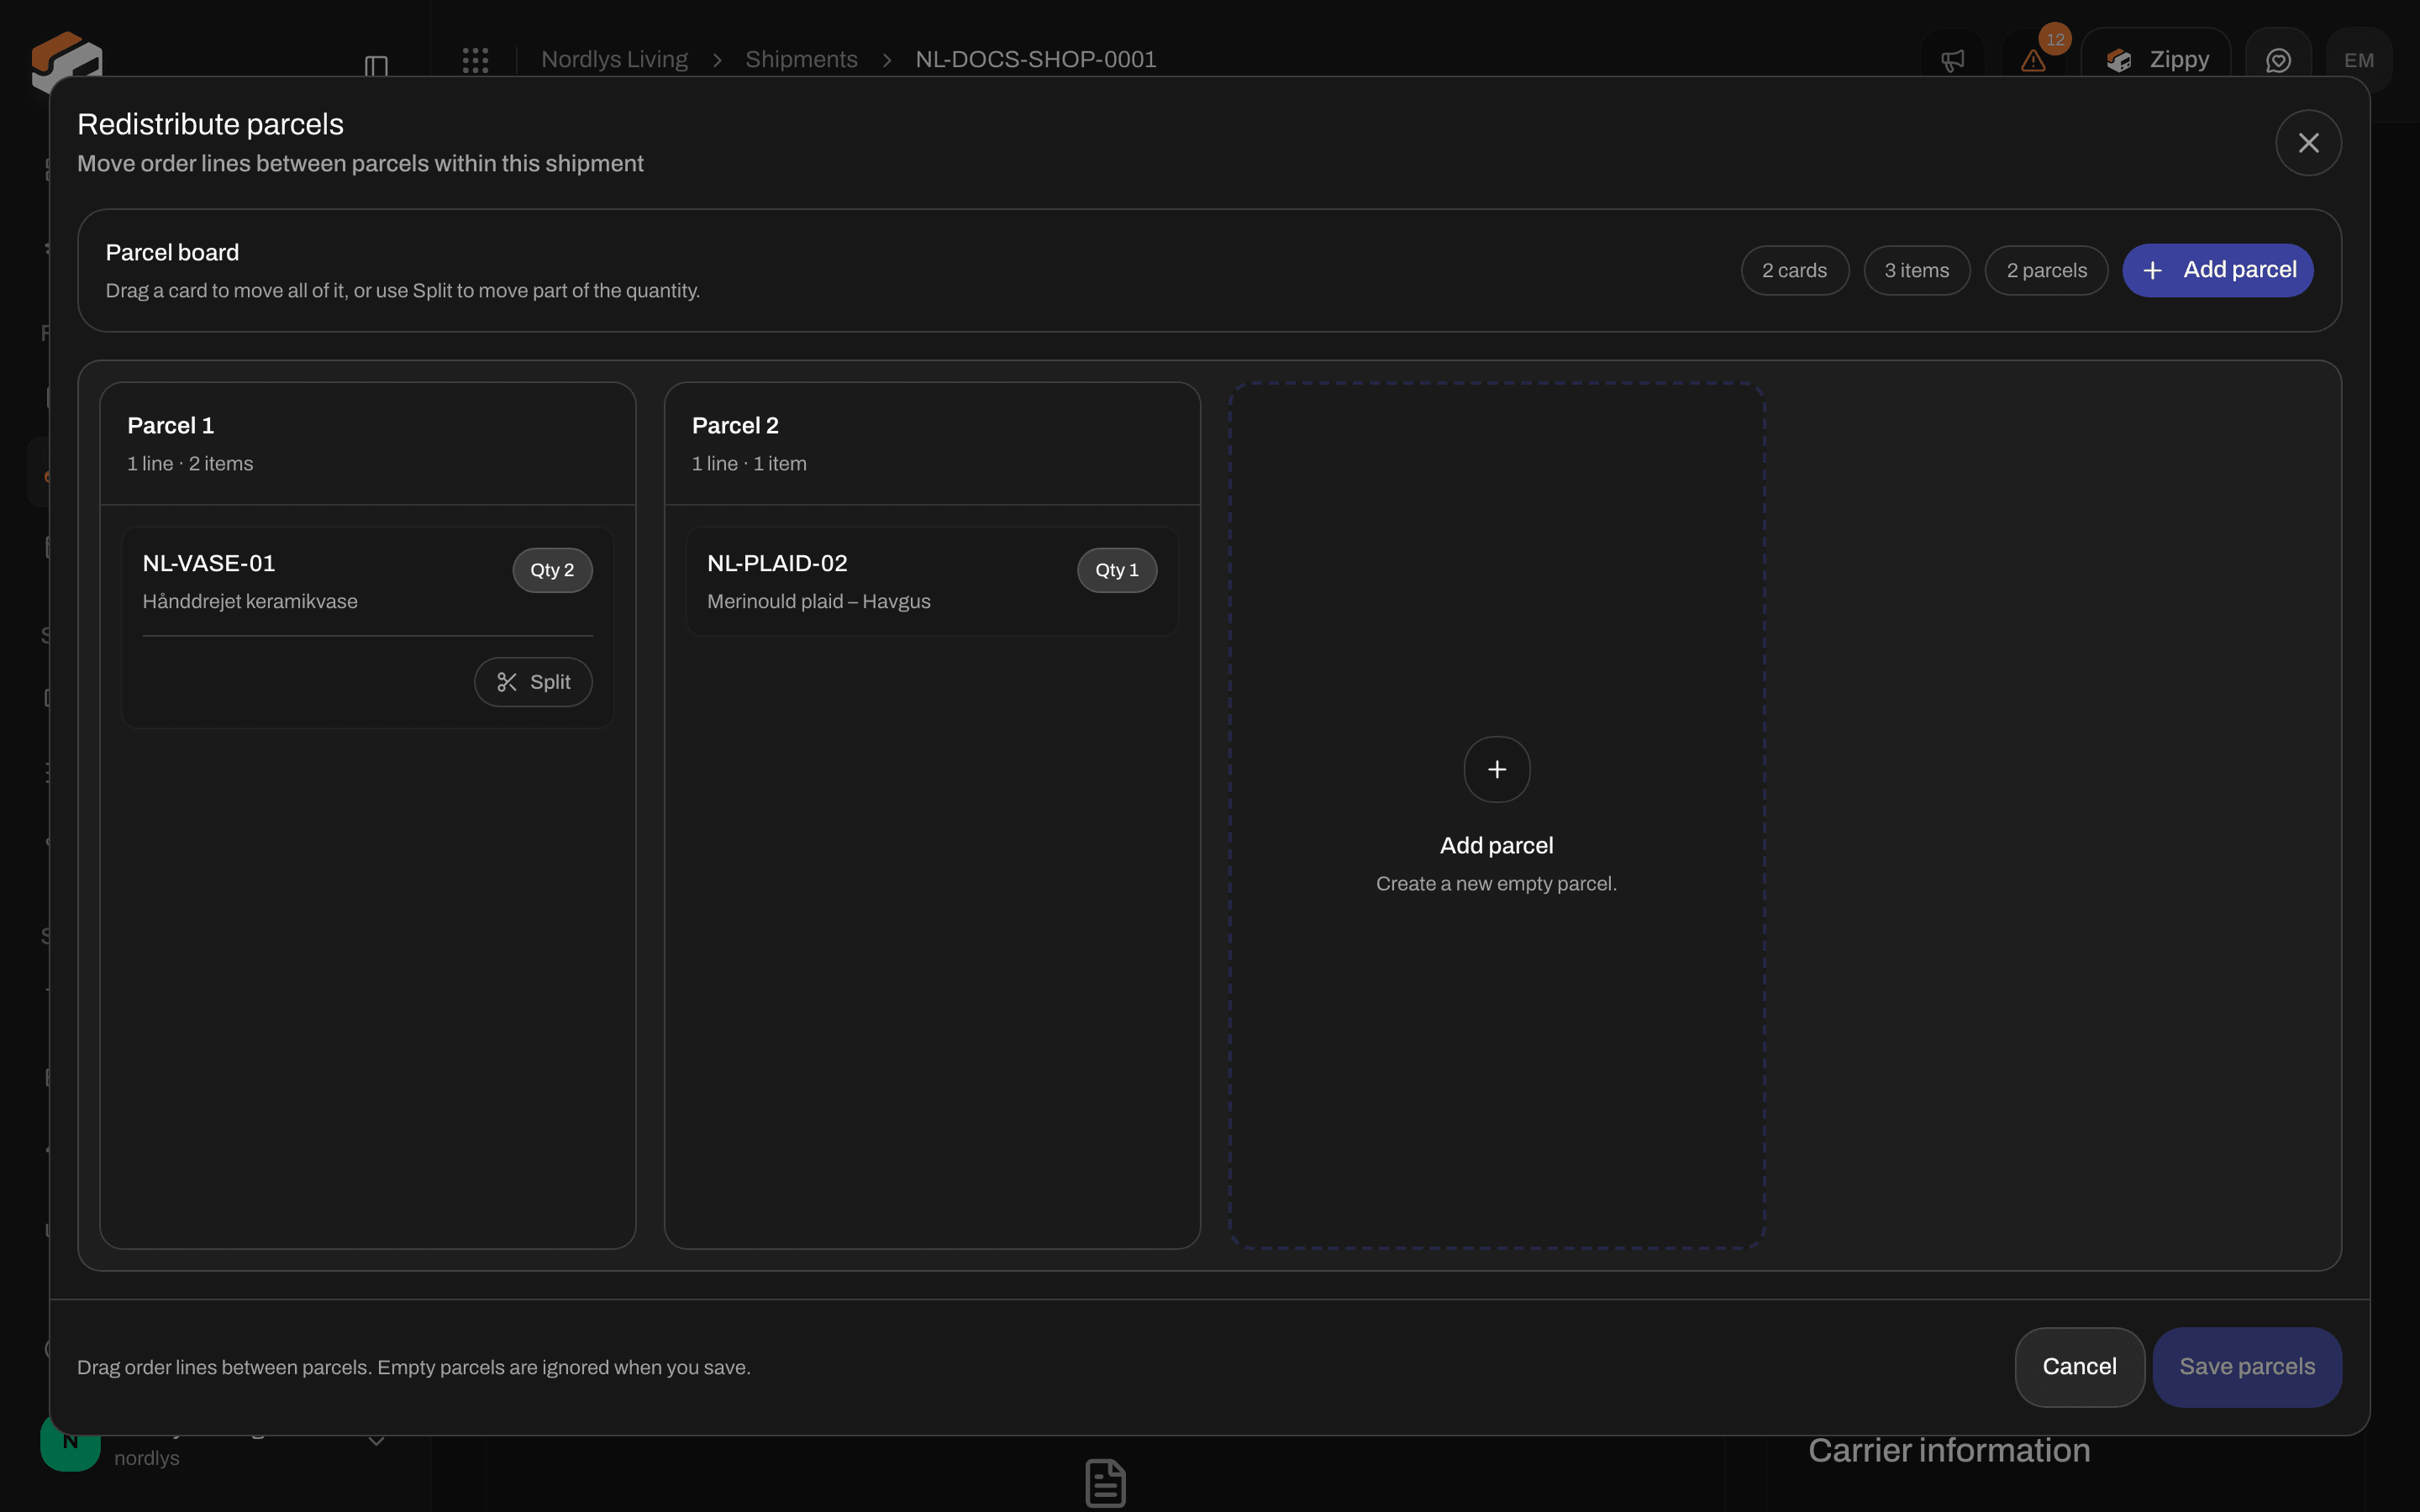Click the 2 parcels counter chip
2420x1512 pixels.
click(x=2046, y=270)
